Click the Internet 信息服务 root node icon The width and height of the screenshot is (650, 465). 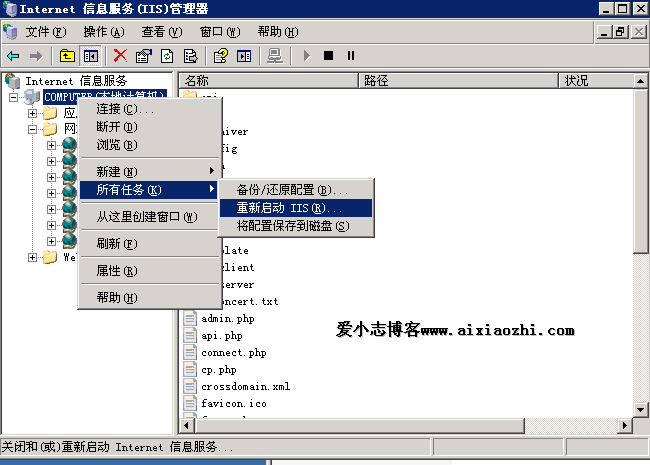tap(12, 81)
